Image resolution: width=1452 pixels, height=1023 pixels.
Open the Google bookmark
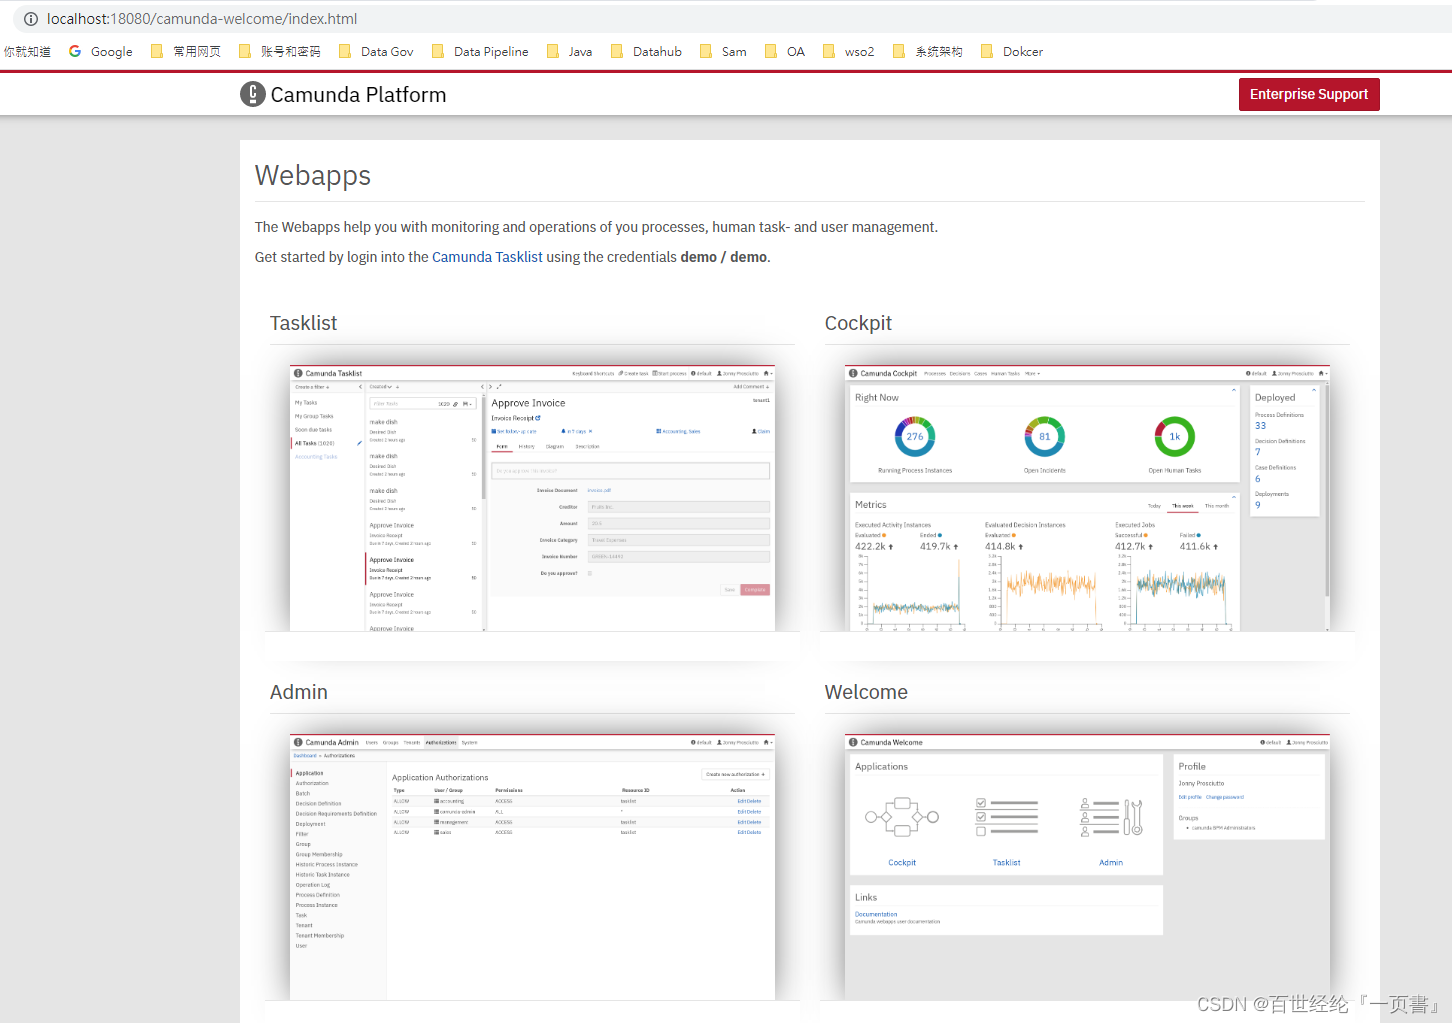pyautogui.click(x=100, y=52)
